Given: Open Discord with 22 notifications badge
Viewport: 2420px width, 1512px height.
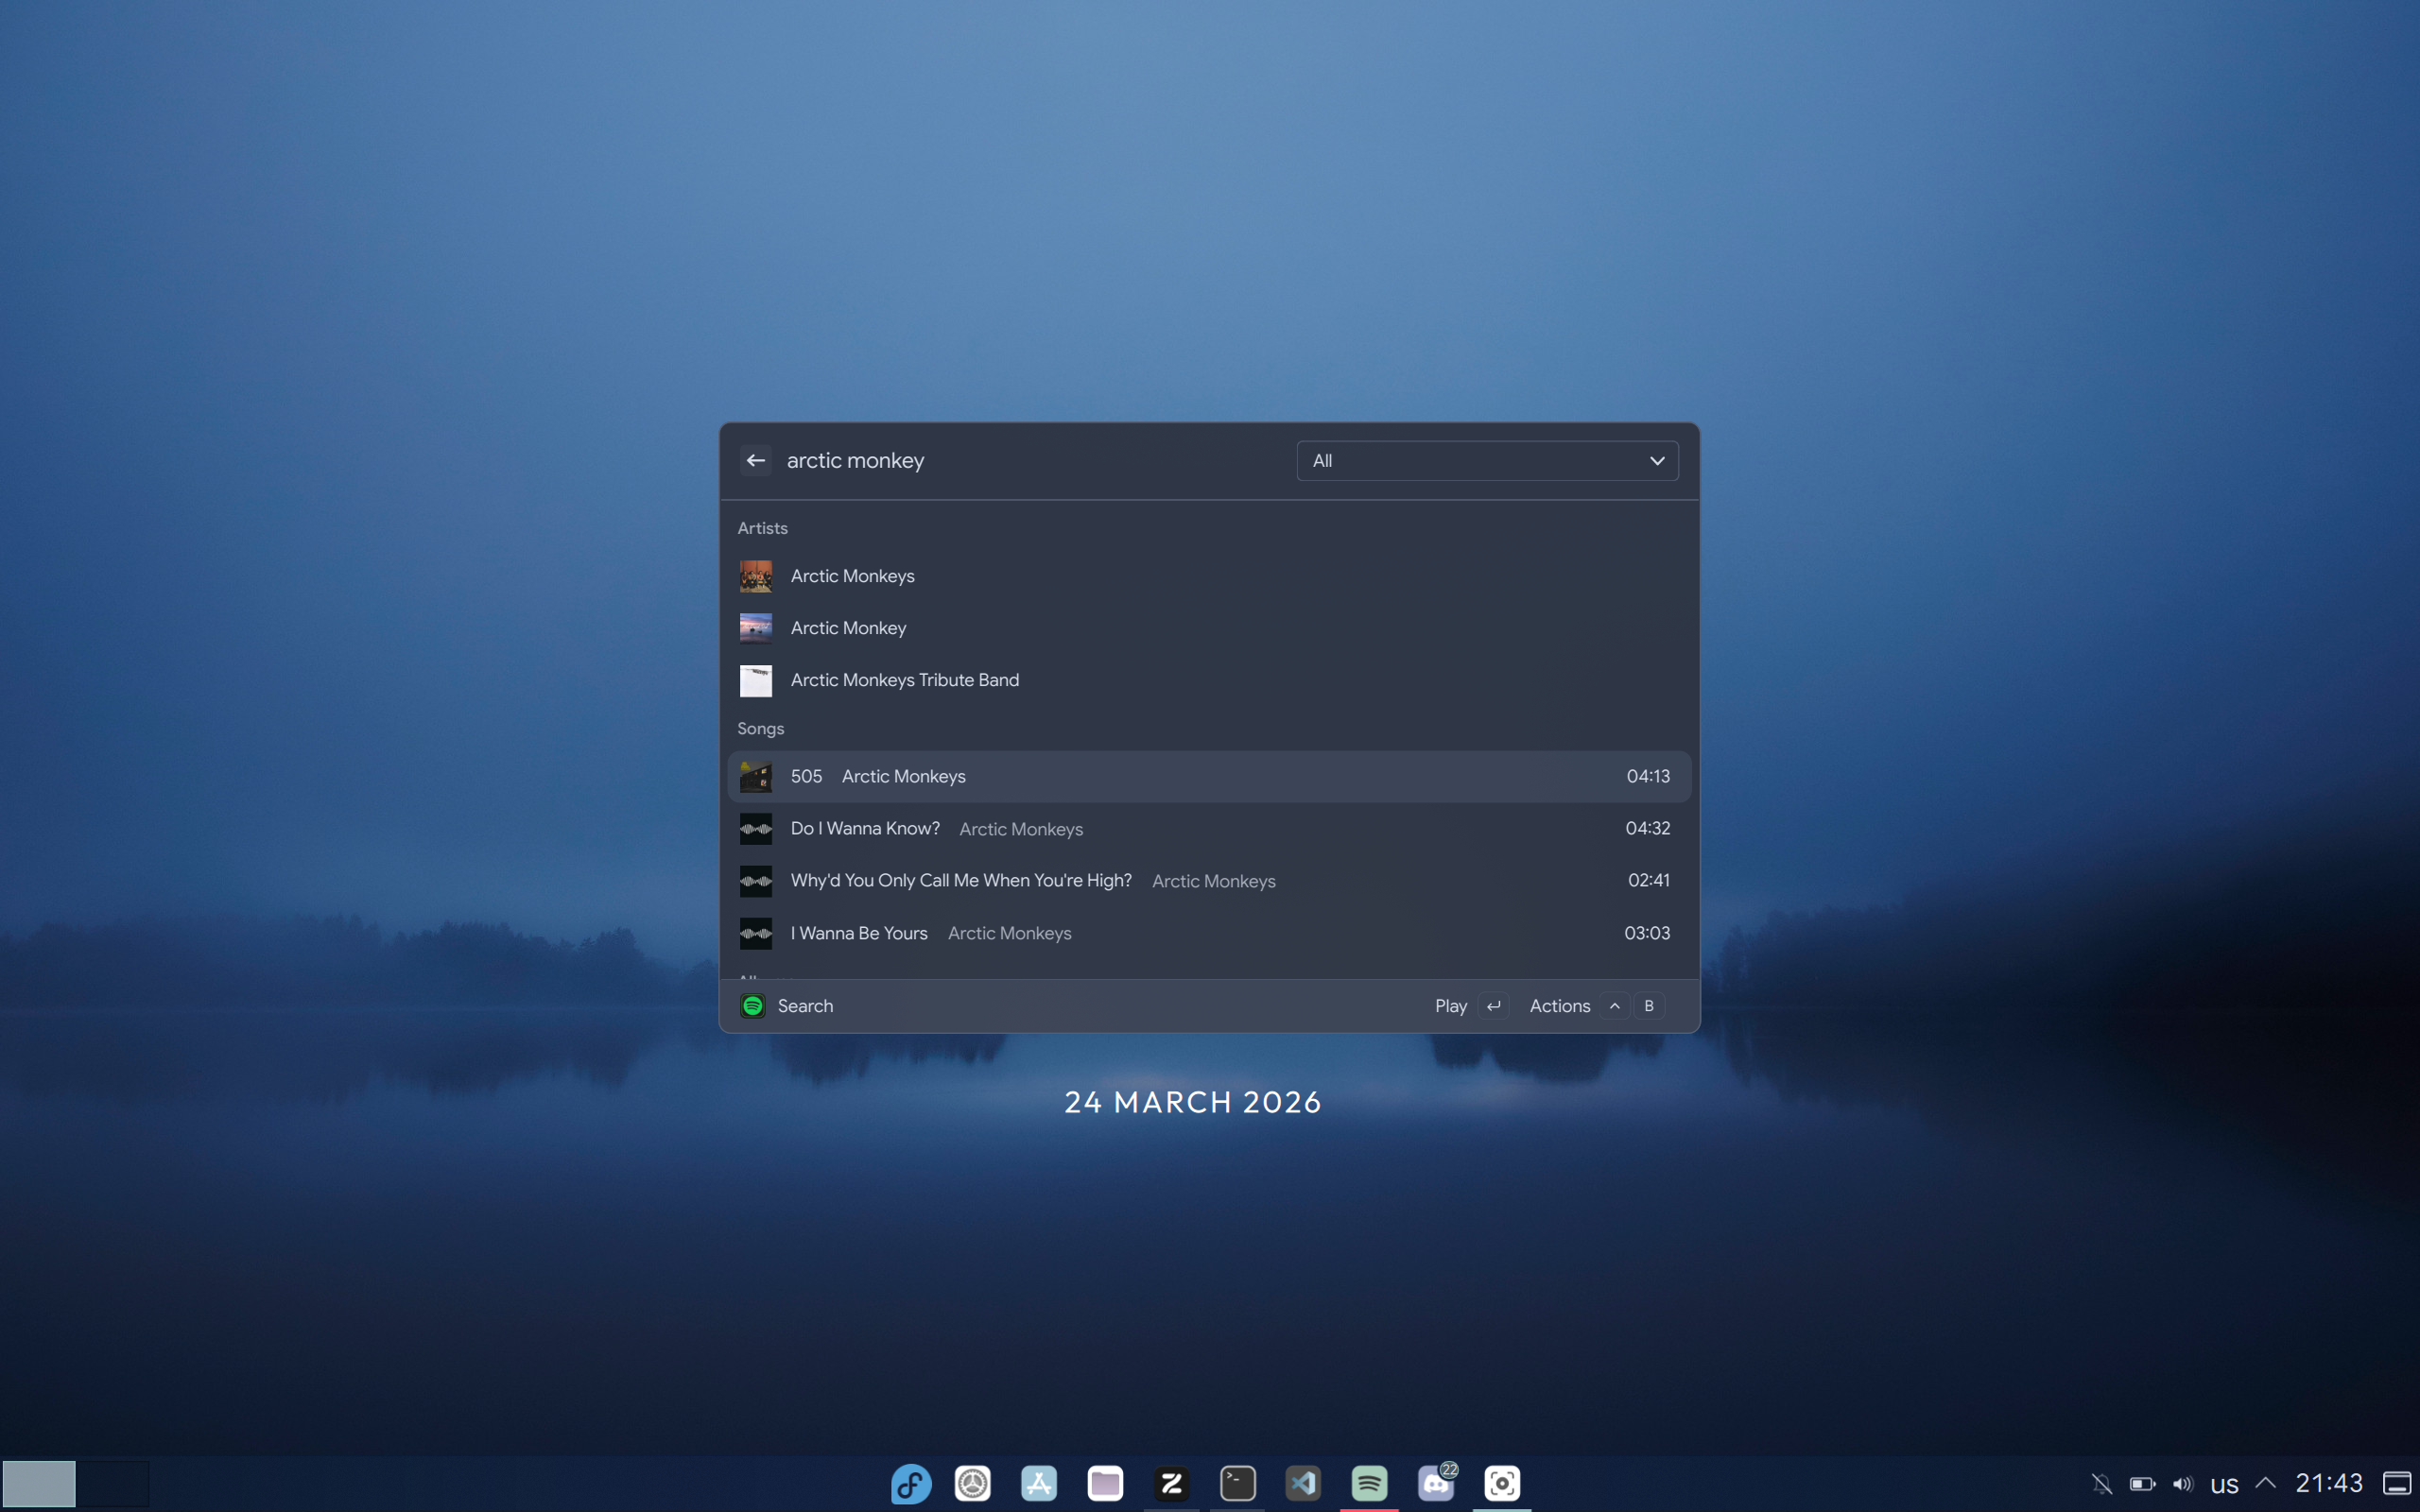Looking at the screenshot, I should [x=1437, y=1483].
